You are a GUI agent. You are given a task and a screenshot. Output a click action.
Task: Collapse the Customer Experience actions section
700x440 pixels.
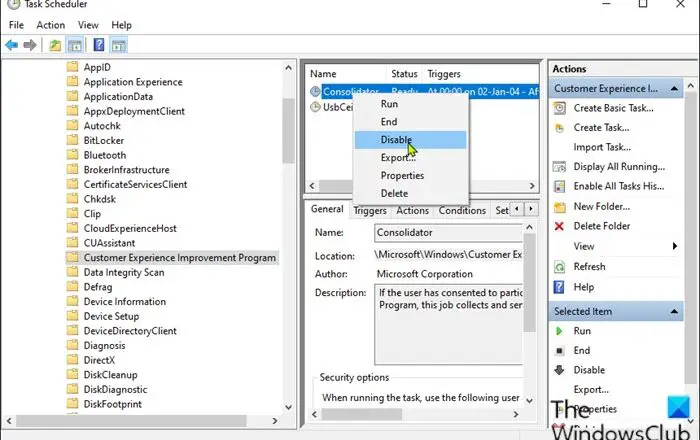674,89
